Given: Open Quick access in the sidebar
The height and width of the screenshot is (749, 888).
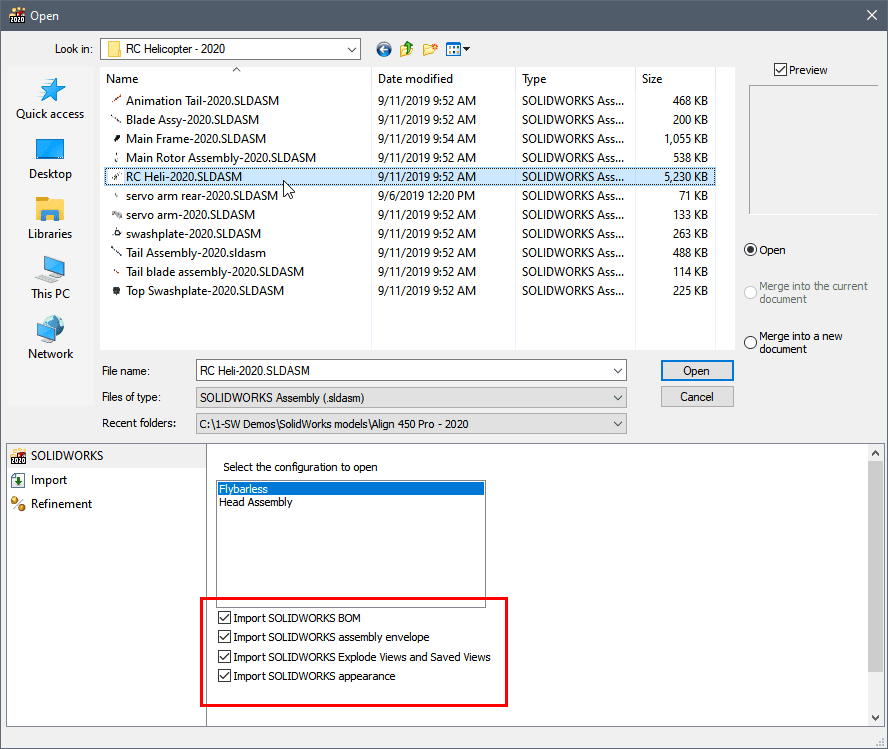Looking at the screenshot, I should (x=50, y=99).
